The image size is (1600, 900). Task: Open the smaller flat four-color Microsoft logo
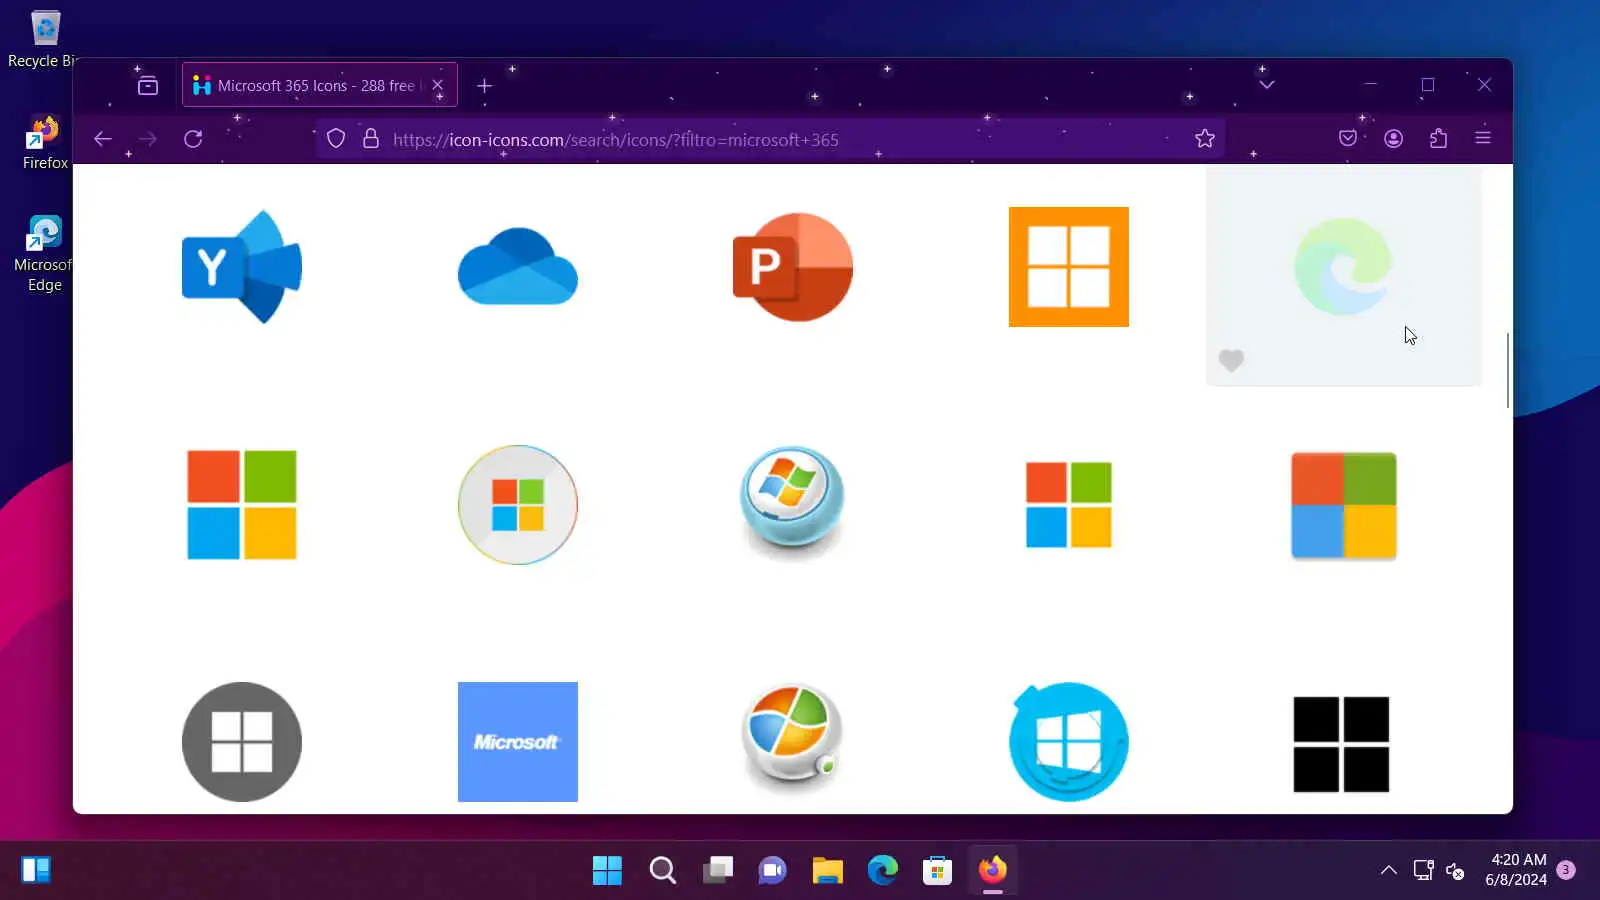click(1069, 505)
